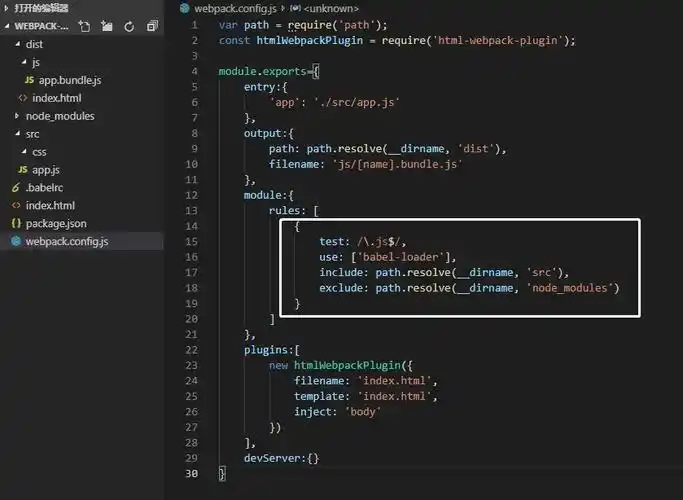Open package.json from the explorer

click(56, 223)
